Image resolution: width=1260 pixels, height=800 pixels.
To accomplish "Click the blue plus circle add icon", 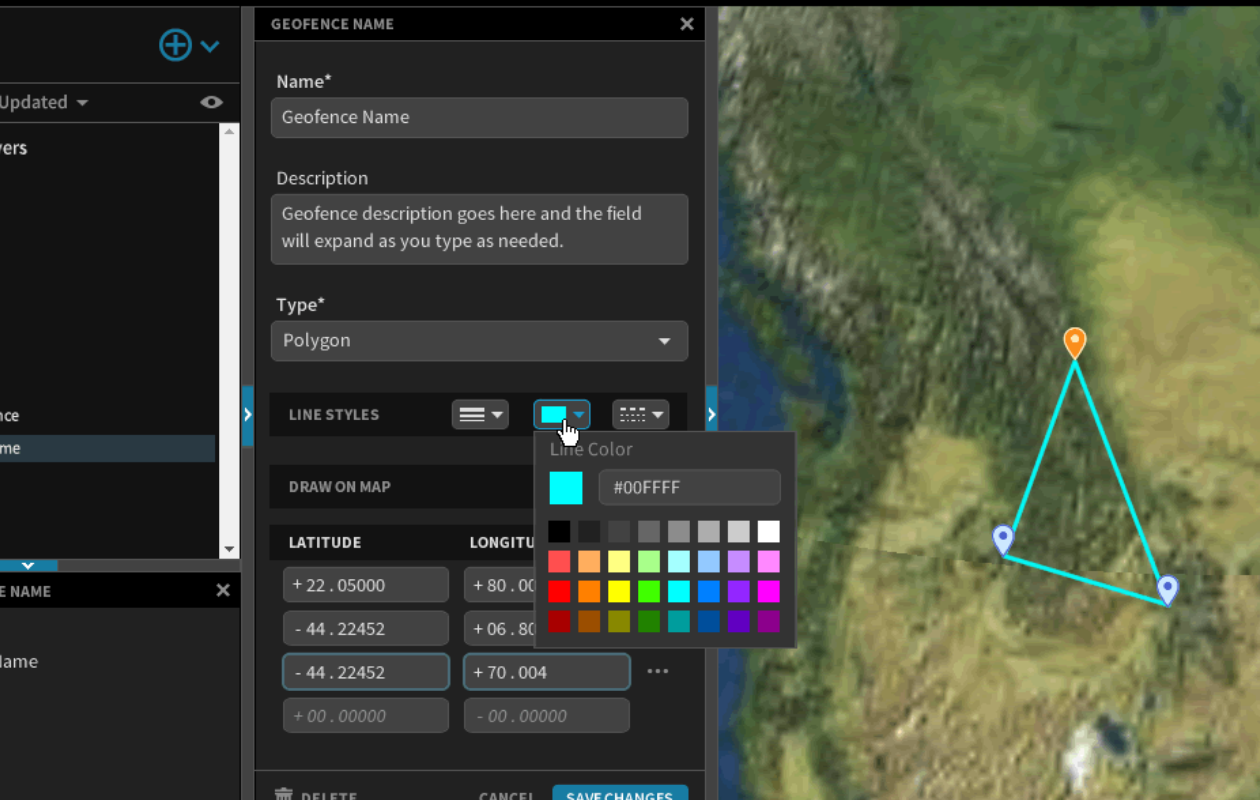I will coord(175,45).
